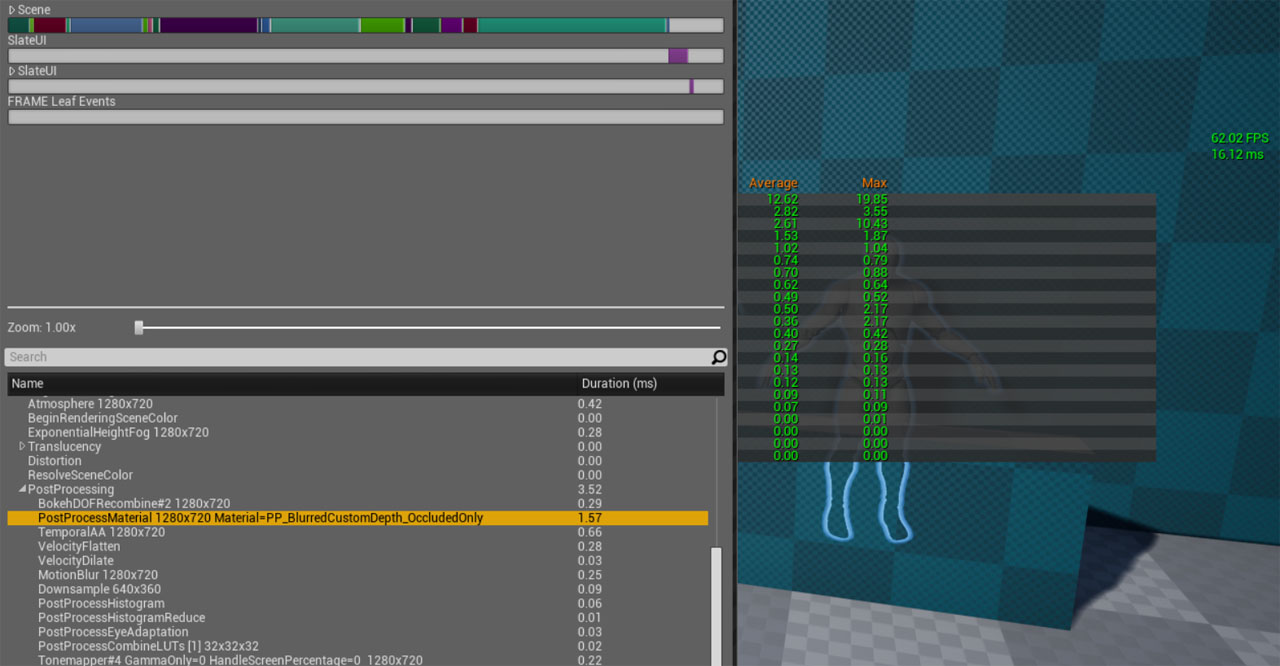This screenshot has height=666, width=1280.
Task: Click the 1.57 duration value
Action: [589, 518]
